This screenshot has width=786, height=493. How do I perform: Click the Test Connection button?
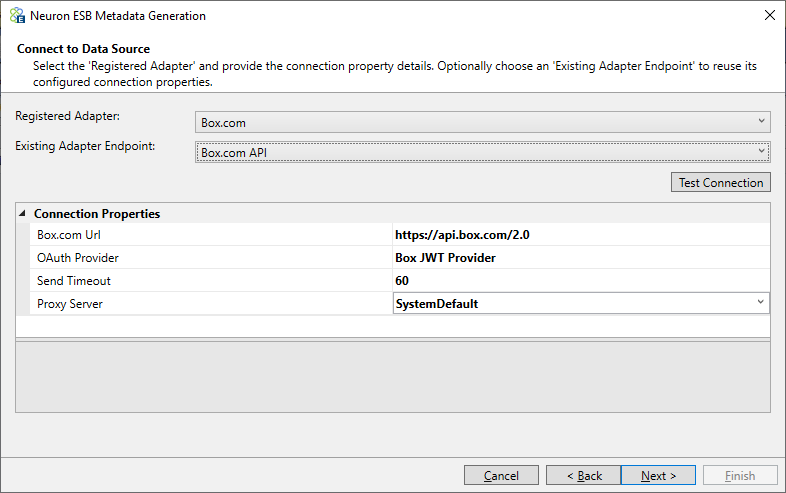tap(720, 183)
